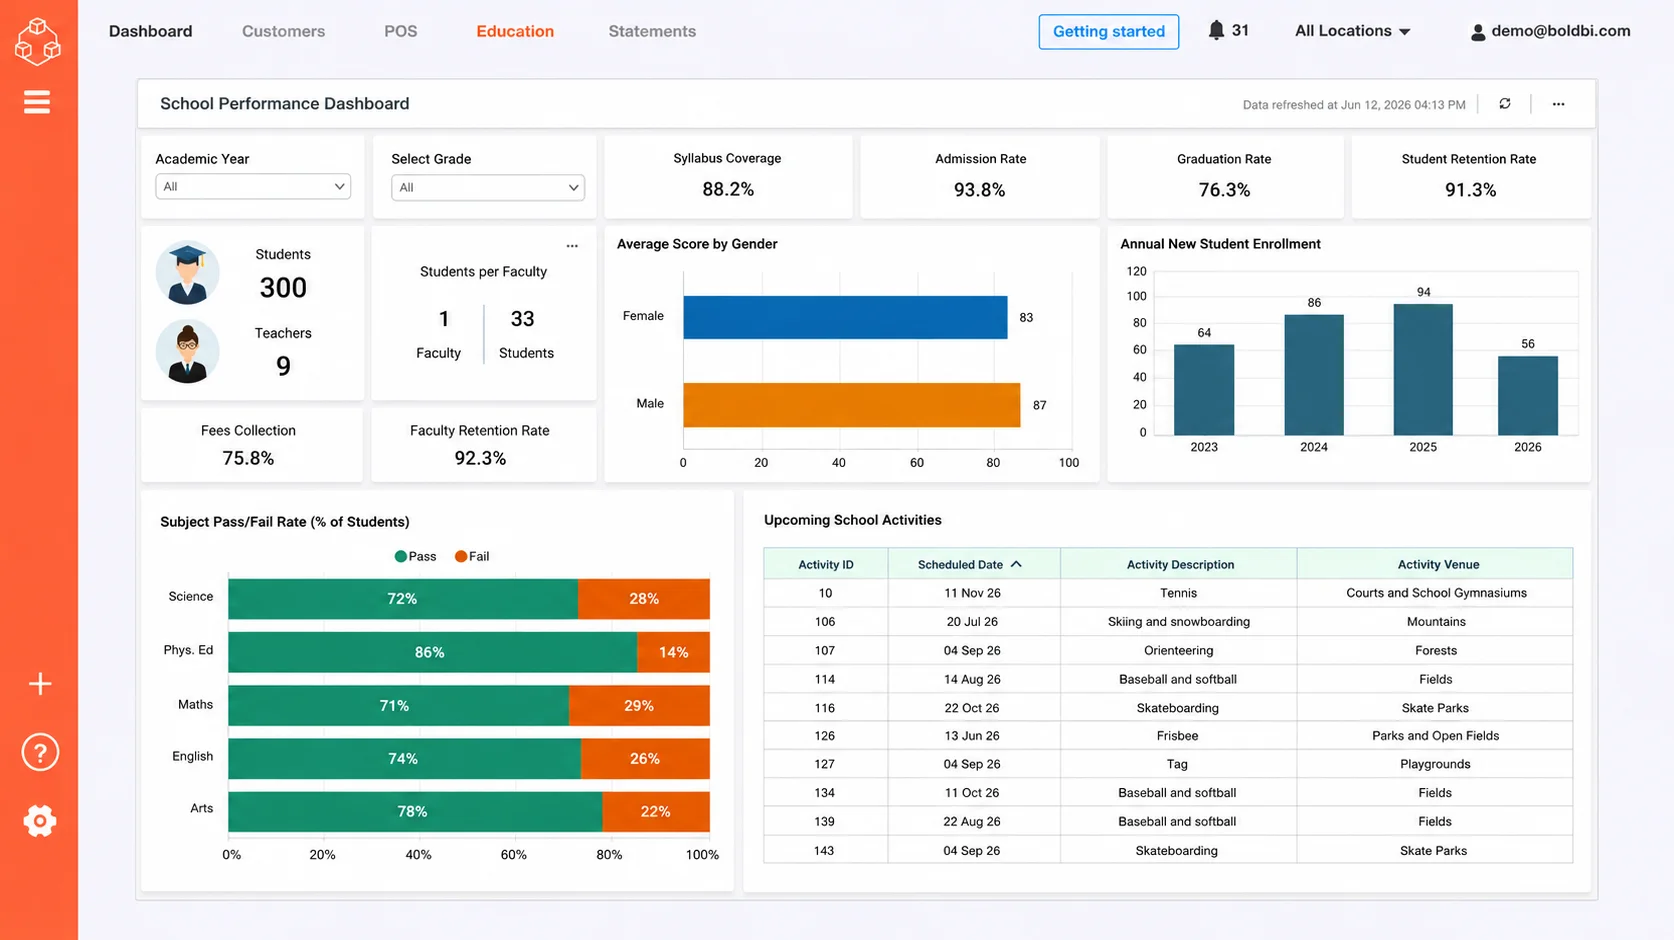The height and width of the screenshot is (940, 1674).
Task: Click the Faculty Retention Rate 92.3% value
Action: pos(480,458)
